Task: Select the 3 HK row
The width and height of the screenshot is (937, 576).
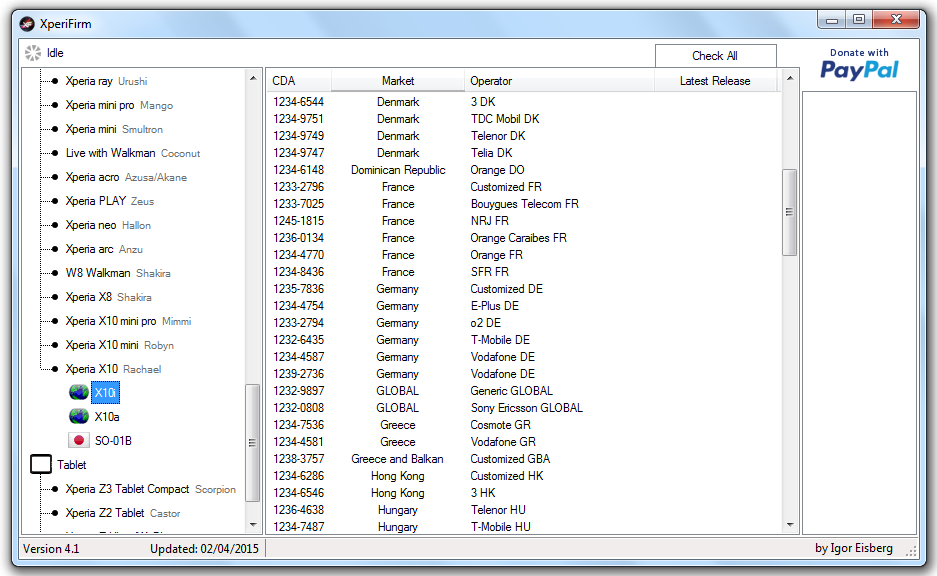Action: 523,493
